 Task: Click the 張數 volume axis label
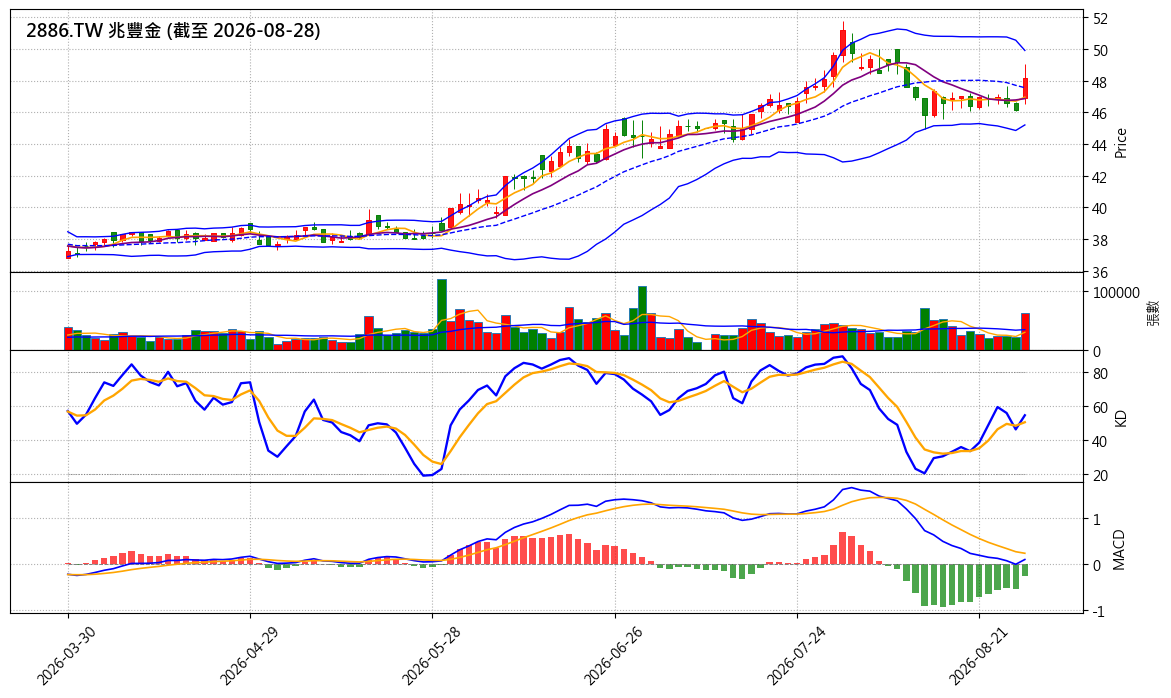pos(1154,312)
